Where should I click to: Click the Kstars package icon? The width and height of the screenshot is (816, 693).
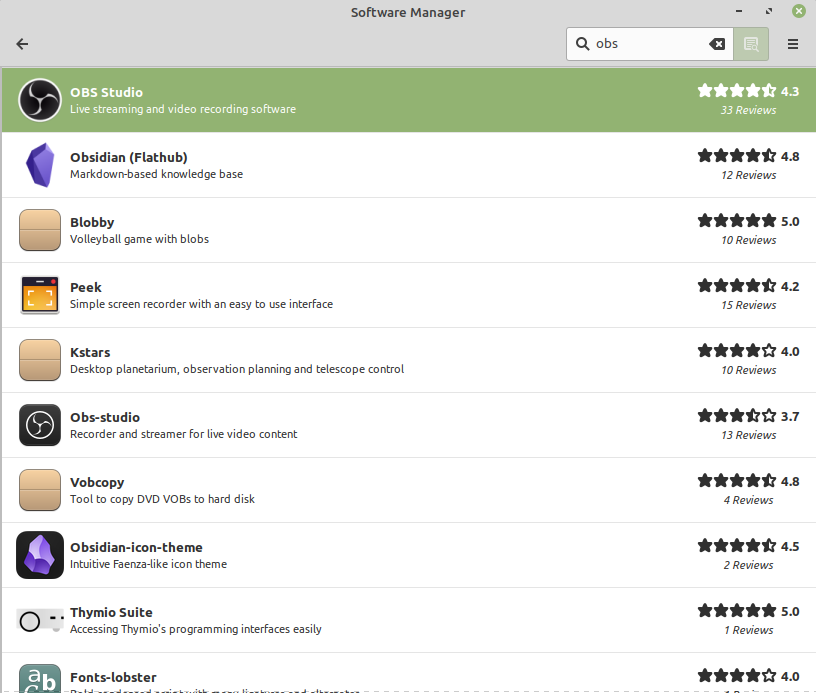40,360
